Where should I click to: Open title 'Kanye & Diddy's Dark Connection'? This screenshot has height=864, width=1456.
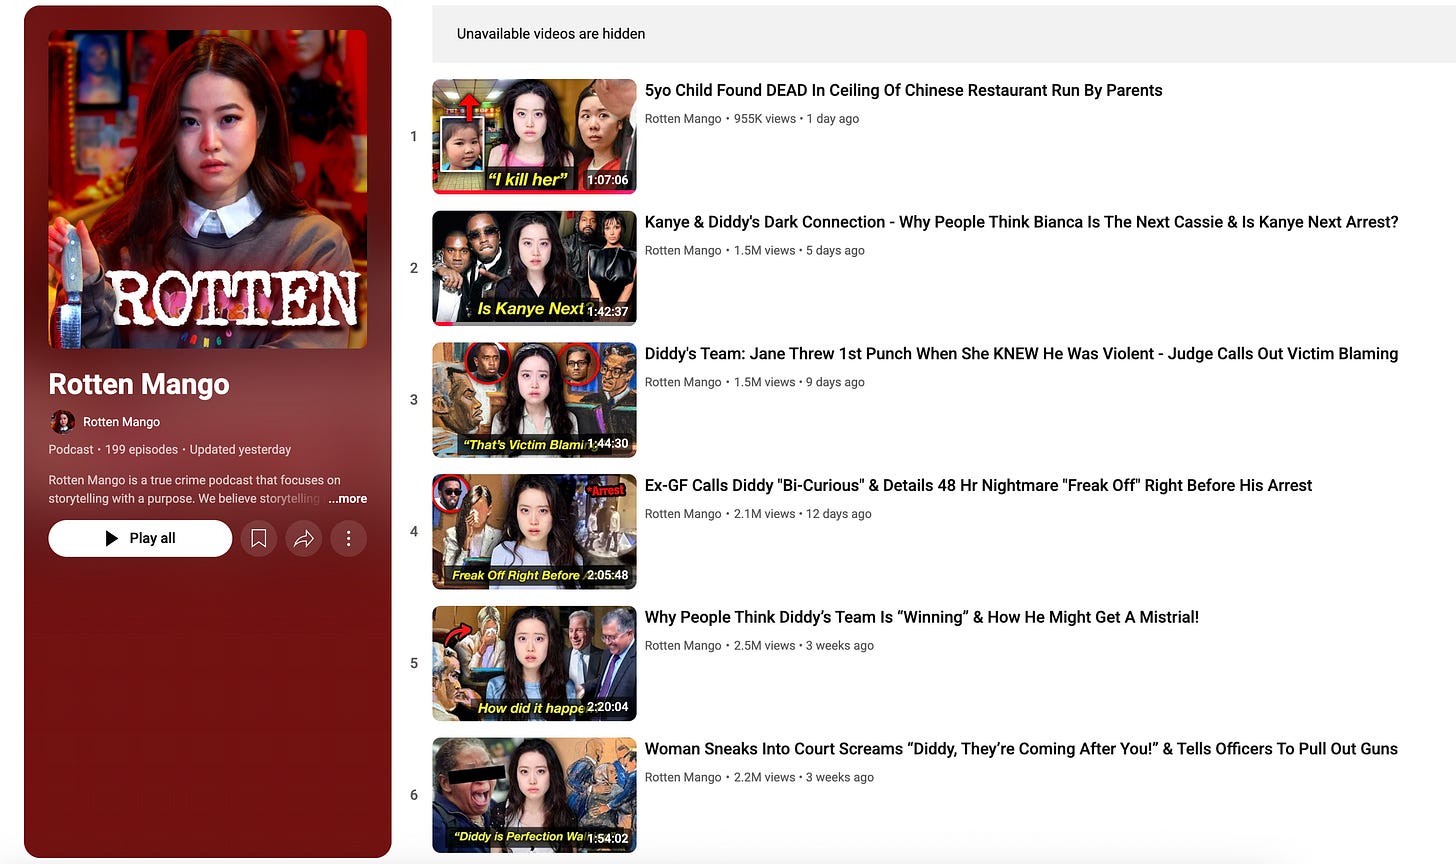click(x=1021, y=222)
